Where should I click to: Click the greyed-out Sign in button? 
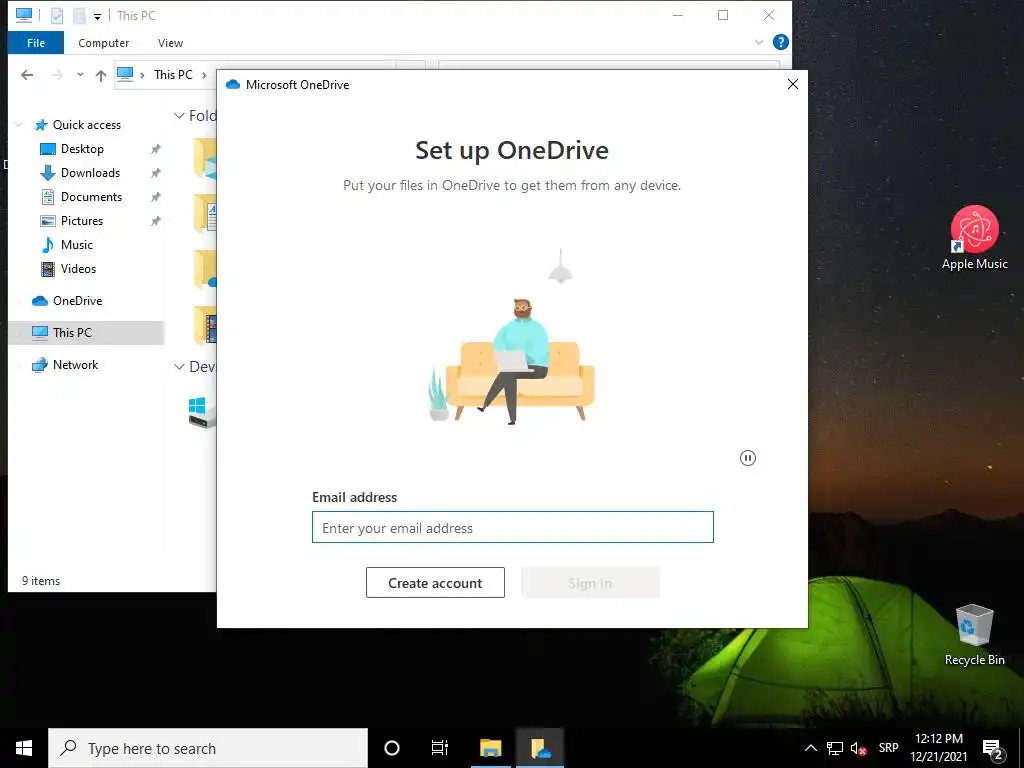[590, 583]
